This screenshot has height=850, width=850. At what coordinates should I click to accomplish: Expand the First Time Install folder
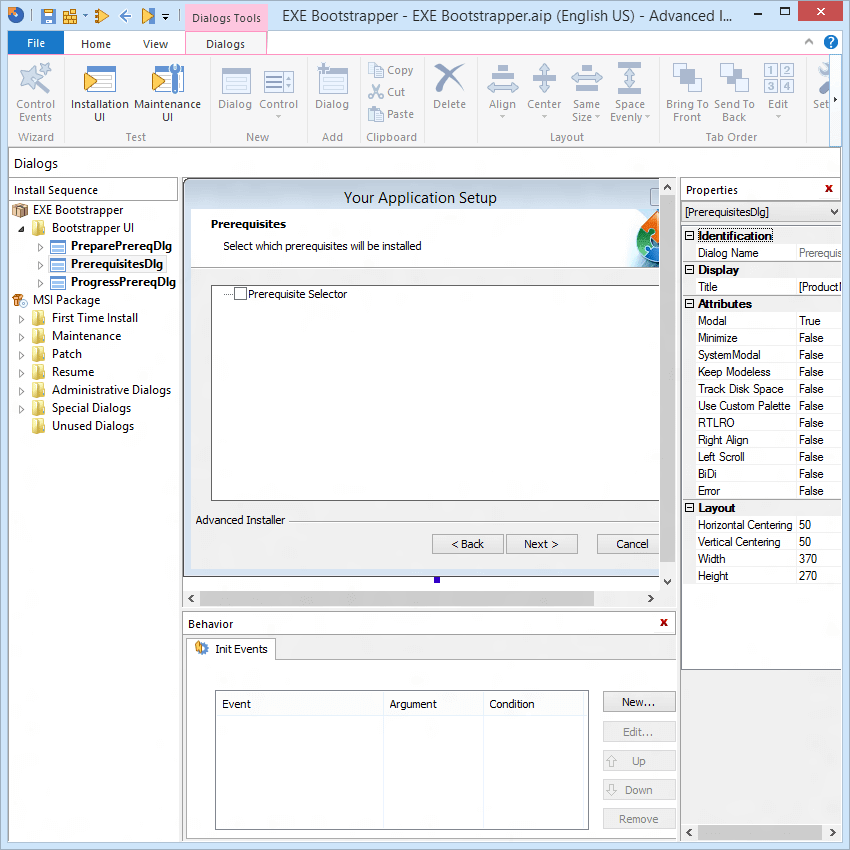point(21,319)
